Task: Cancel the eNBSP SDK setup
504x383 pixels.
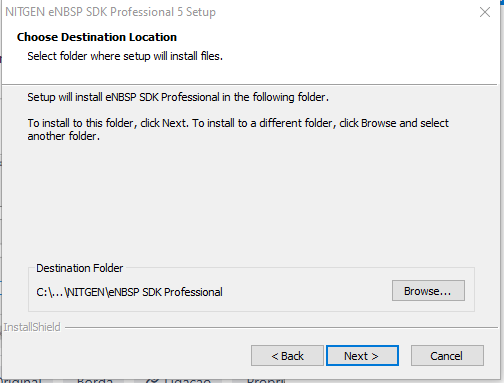Action: (447, 356)
